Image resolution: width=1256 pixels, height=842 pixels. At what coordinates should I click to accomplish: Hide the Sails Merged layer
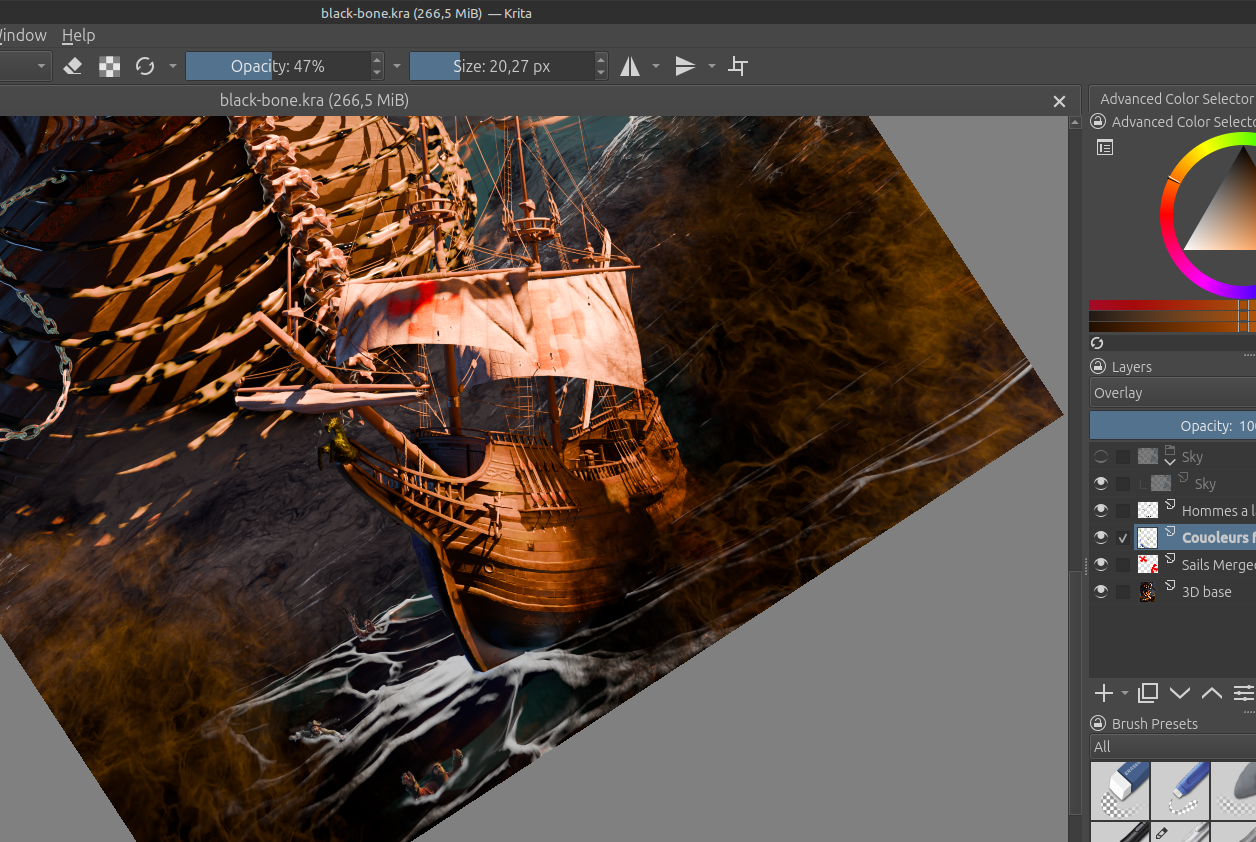click(x=1101, y=565)
